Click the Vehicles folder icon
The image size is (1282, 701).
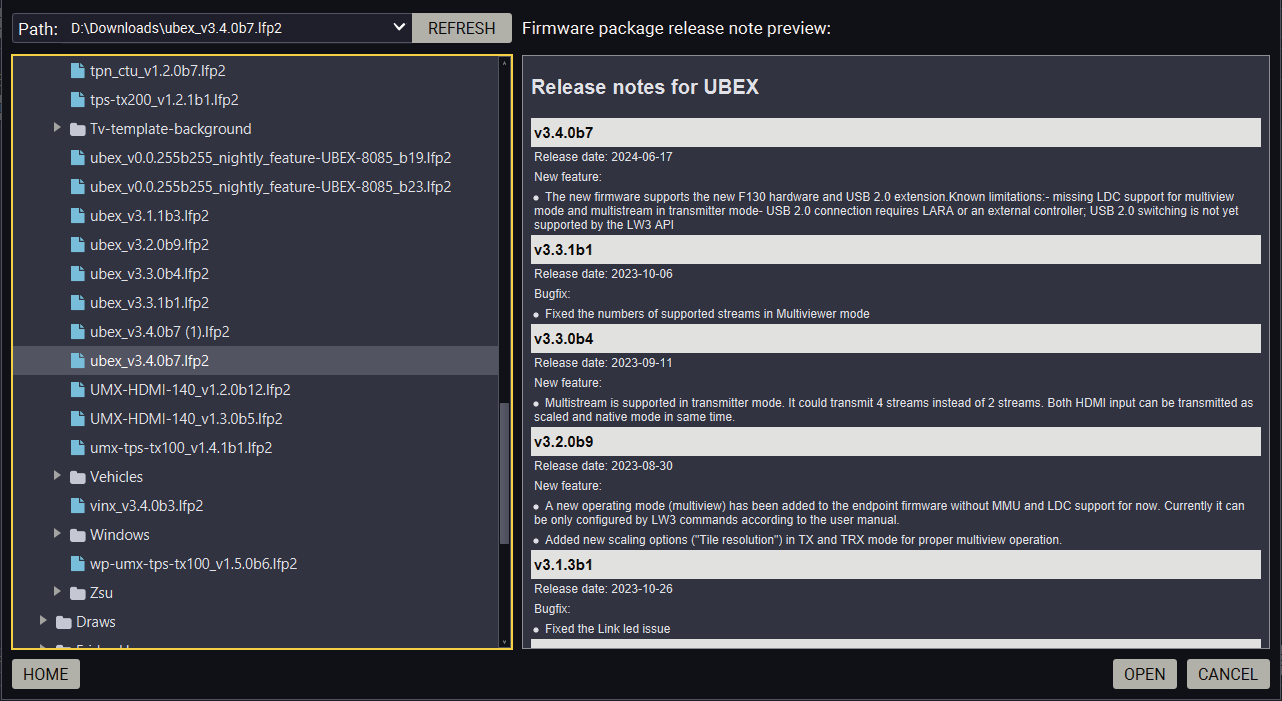click(78, 477)
